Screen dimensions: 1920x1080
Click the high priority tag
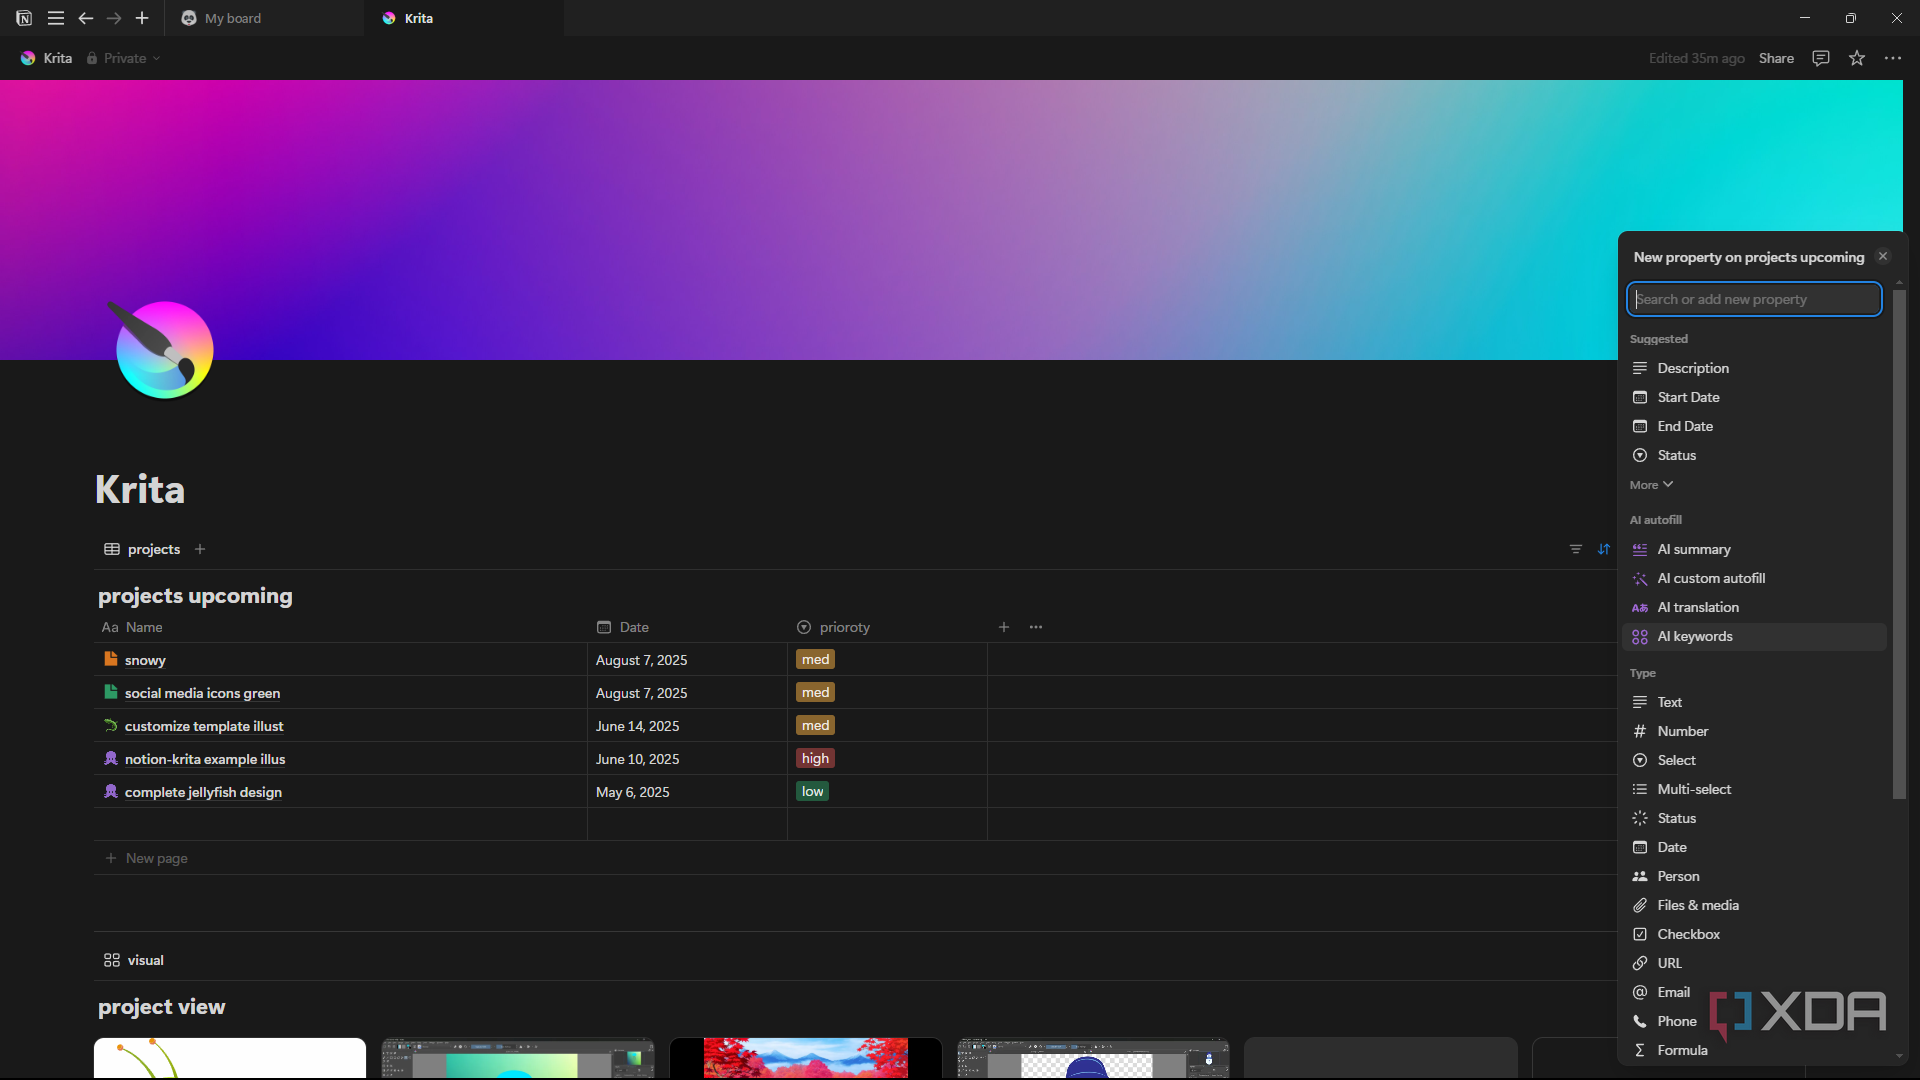point(815,759)
